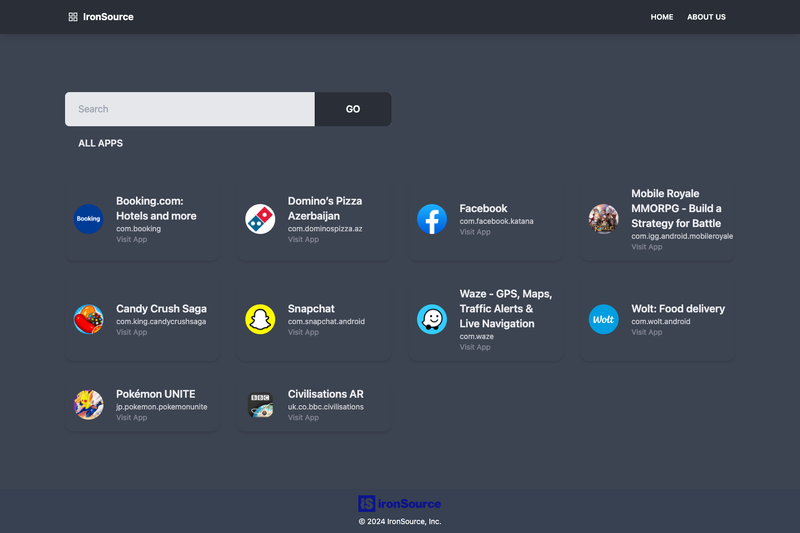
Task: Click the com.facebook.katana package name
Action: 496,221
